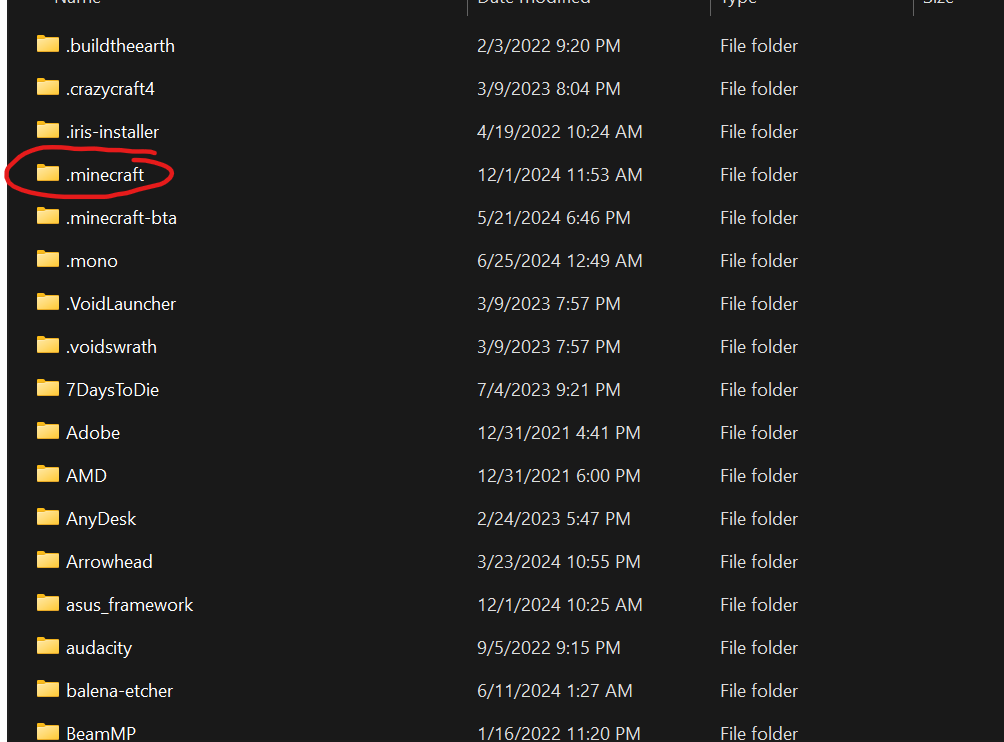
Task: Select the date "12/31/2021 4:41 PM"
Action: point(559,433)
